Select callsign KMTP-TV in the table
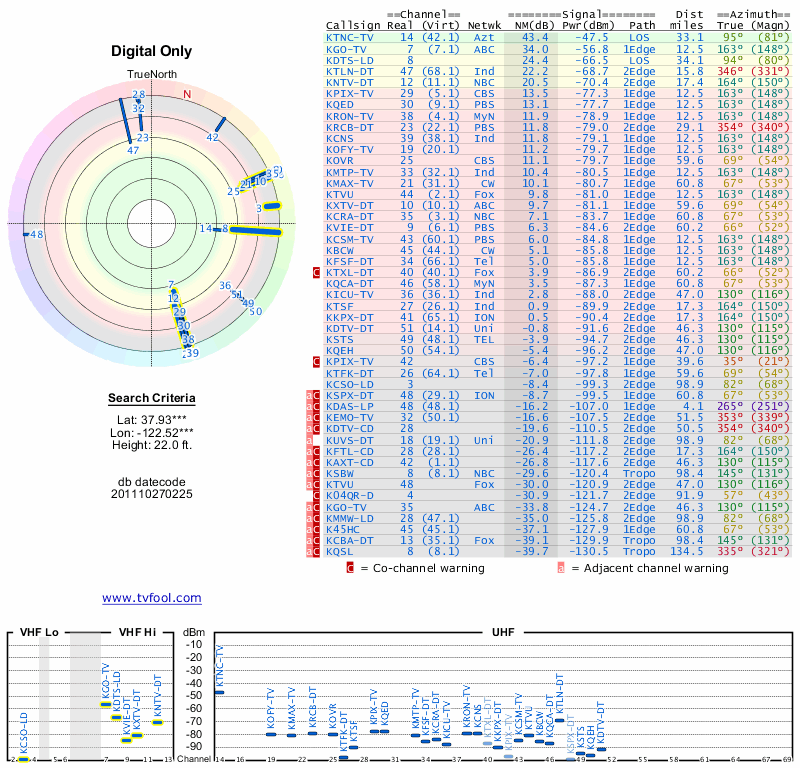The width and height of the screenshot is (800, 768). (x=350, y=172)
